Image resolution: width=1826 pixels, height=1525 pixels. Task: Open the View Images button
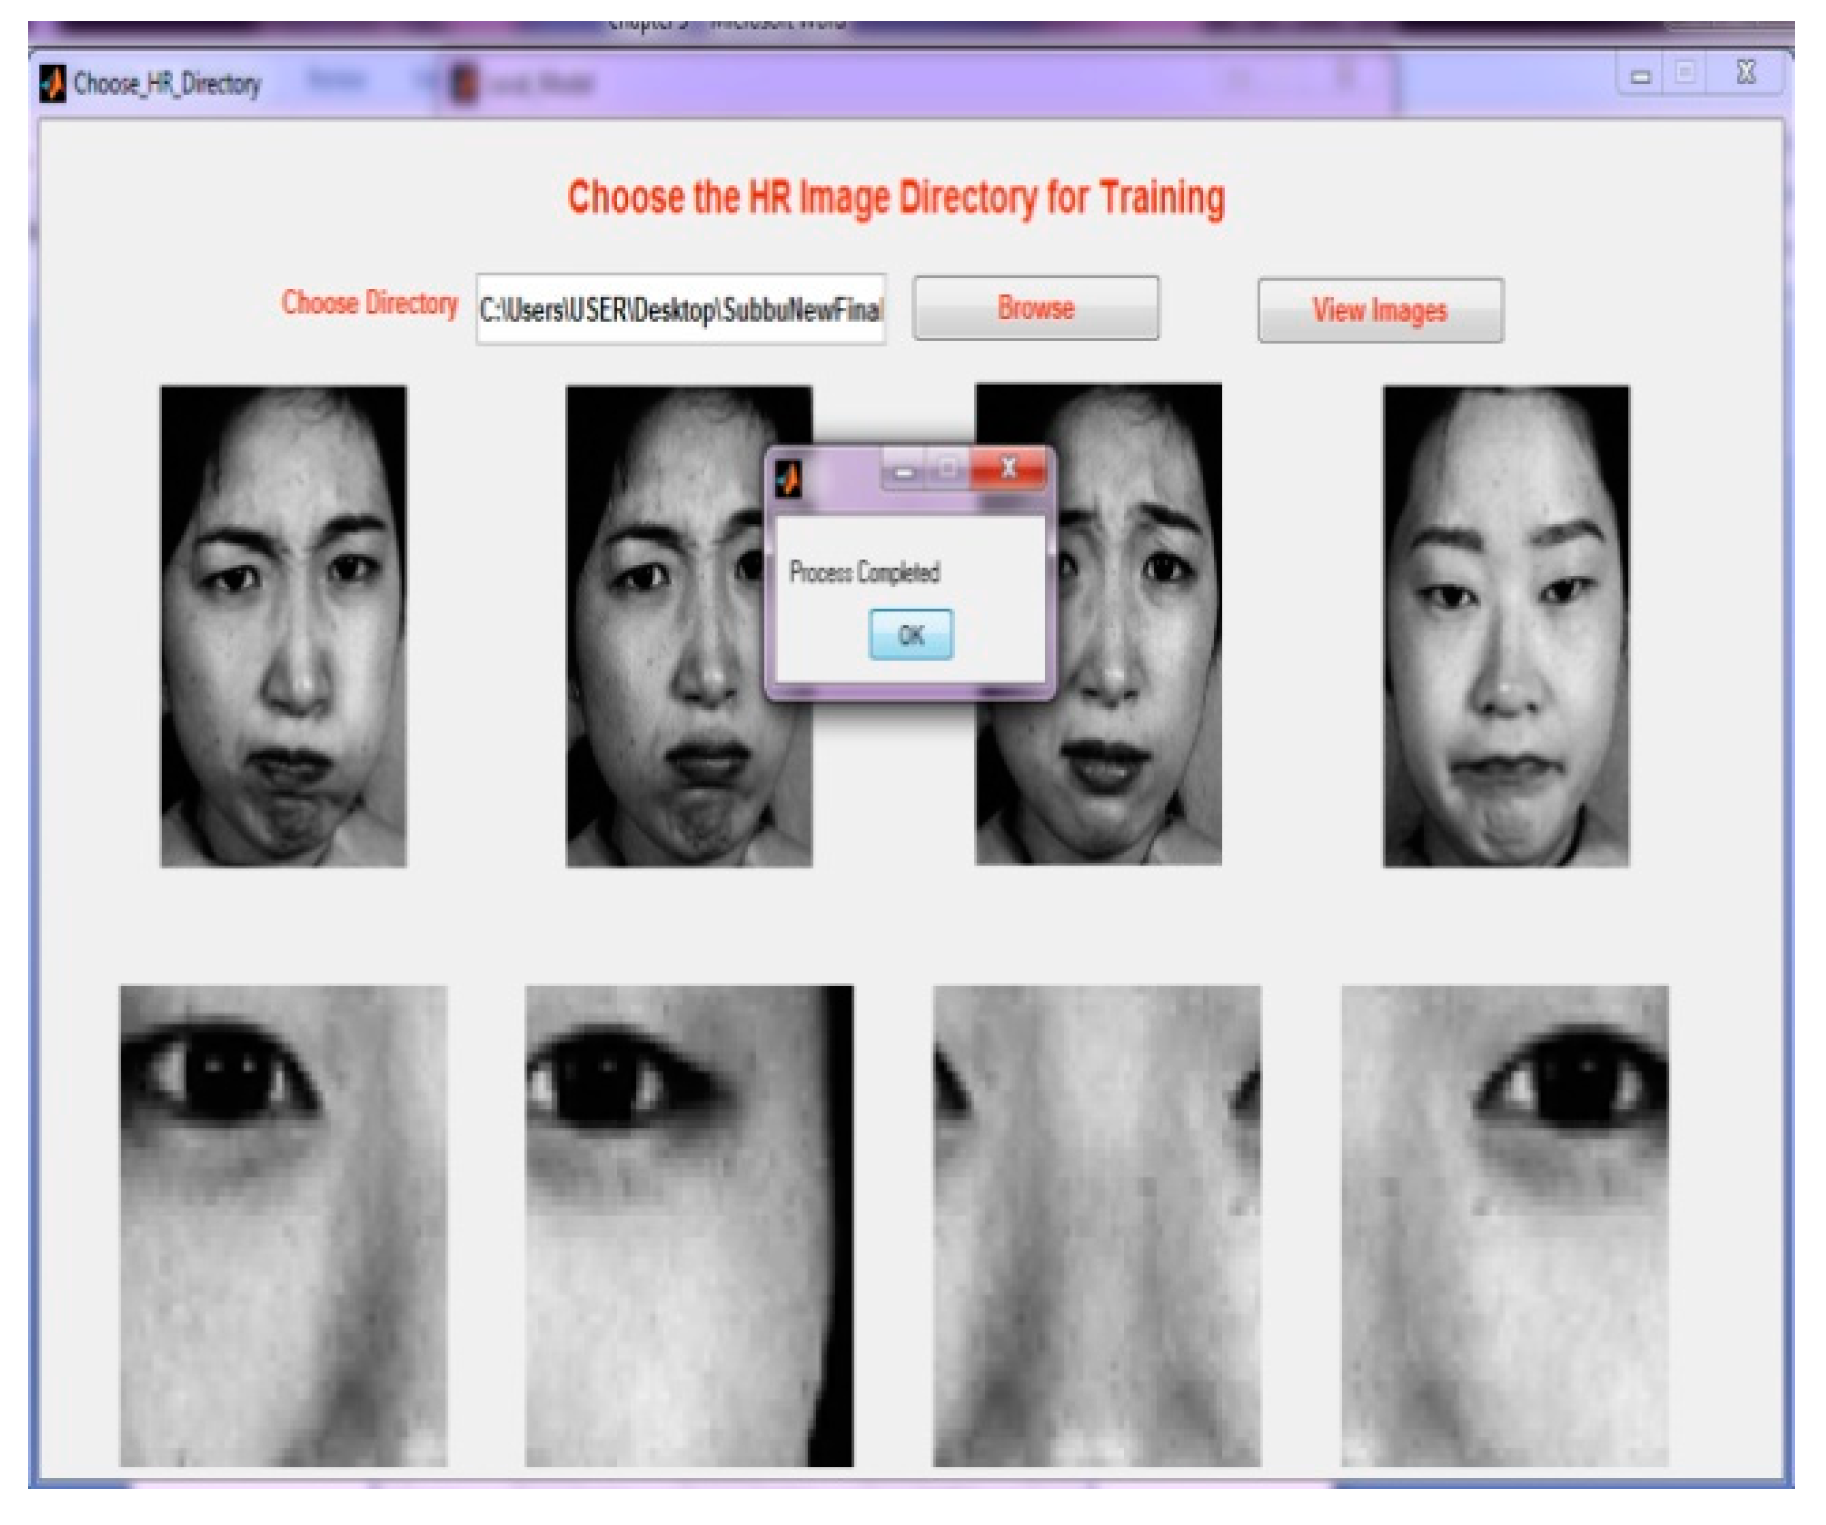click(1379, 310)
